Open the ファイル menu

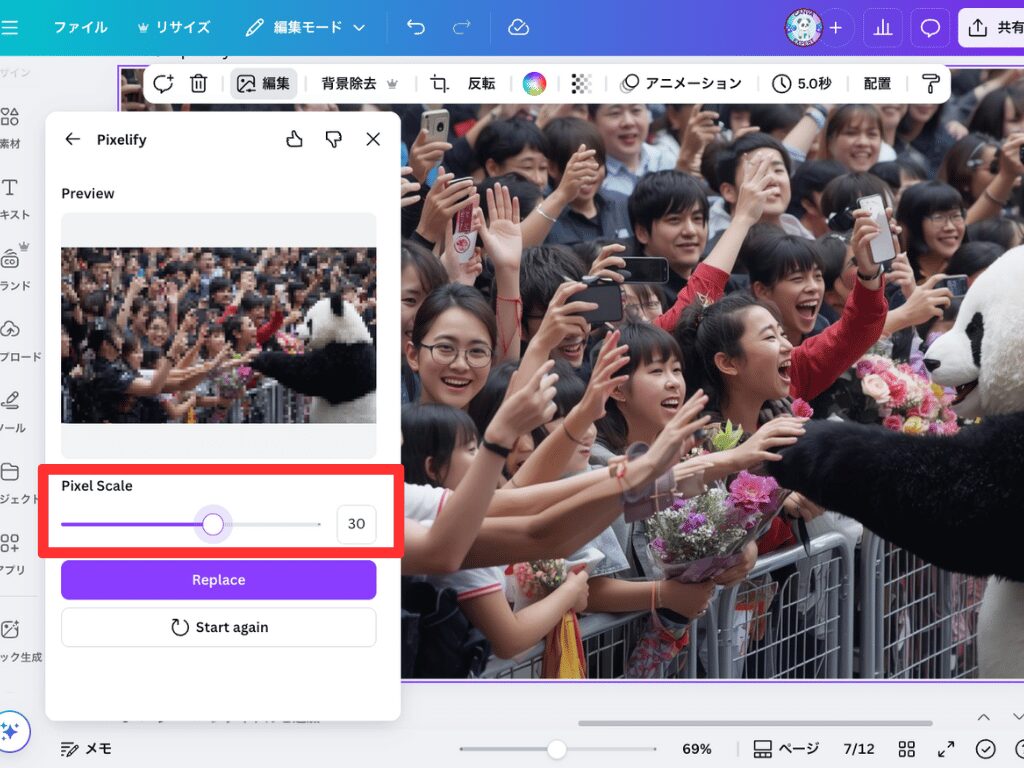pyautogui.click(x=80, y=28)
